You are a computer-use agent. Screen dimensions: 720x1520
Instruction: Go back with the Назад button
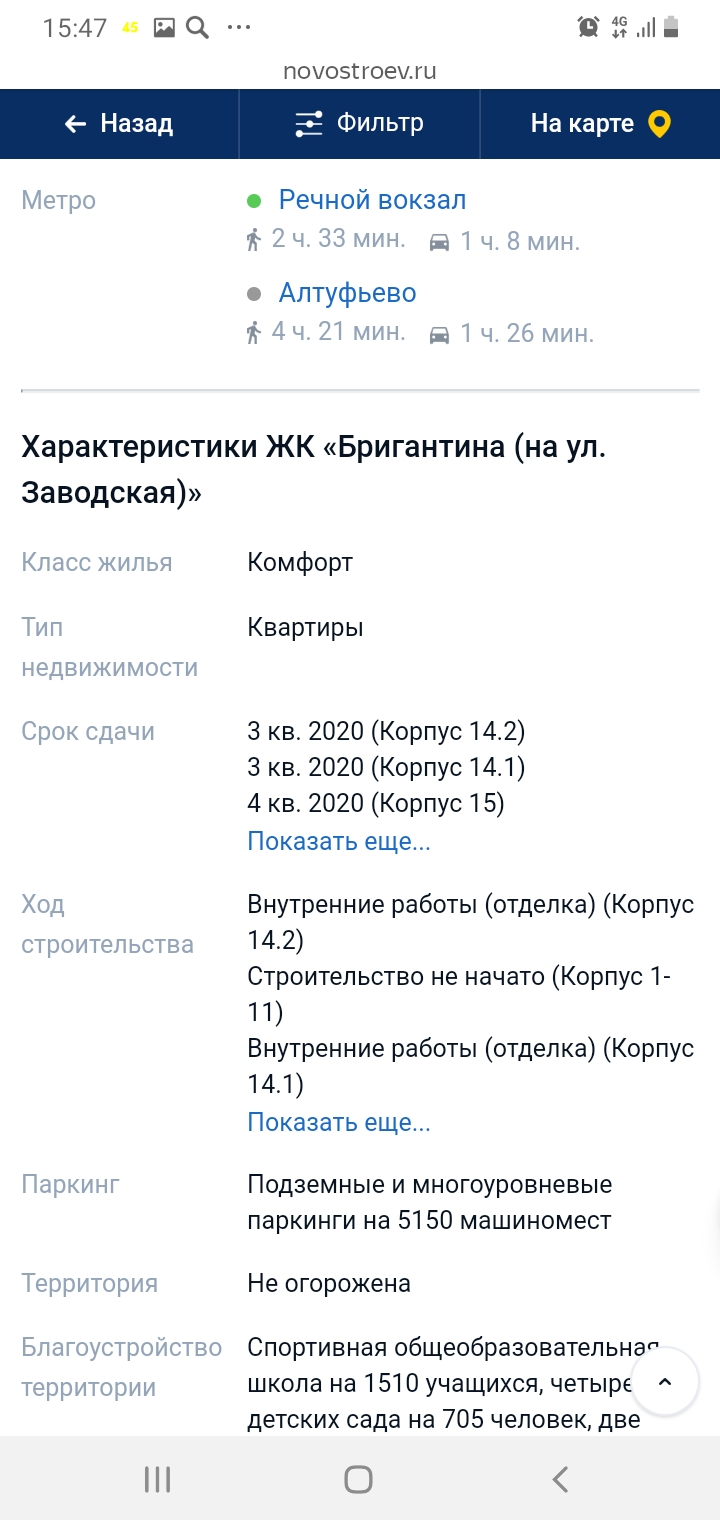pyautogui.click(x=119, y=124)
